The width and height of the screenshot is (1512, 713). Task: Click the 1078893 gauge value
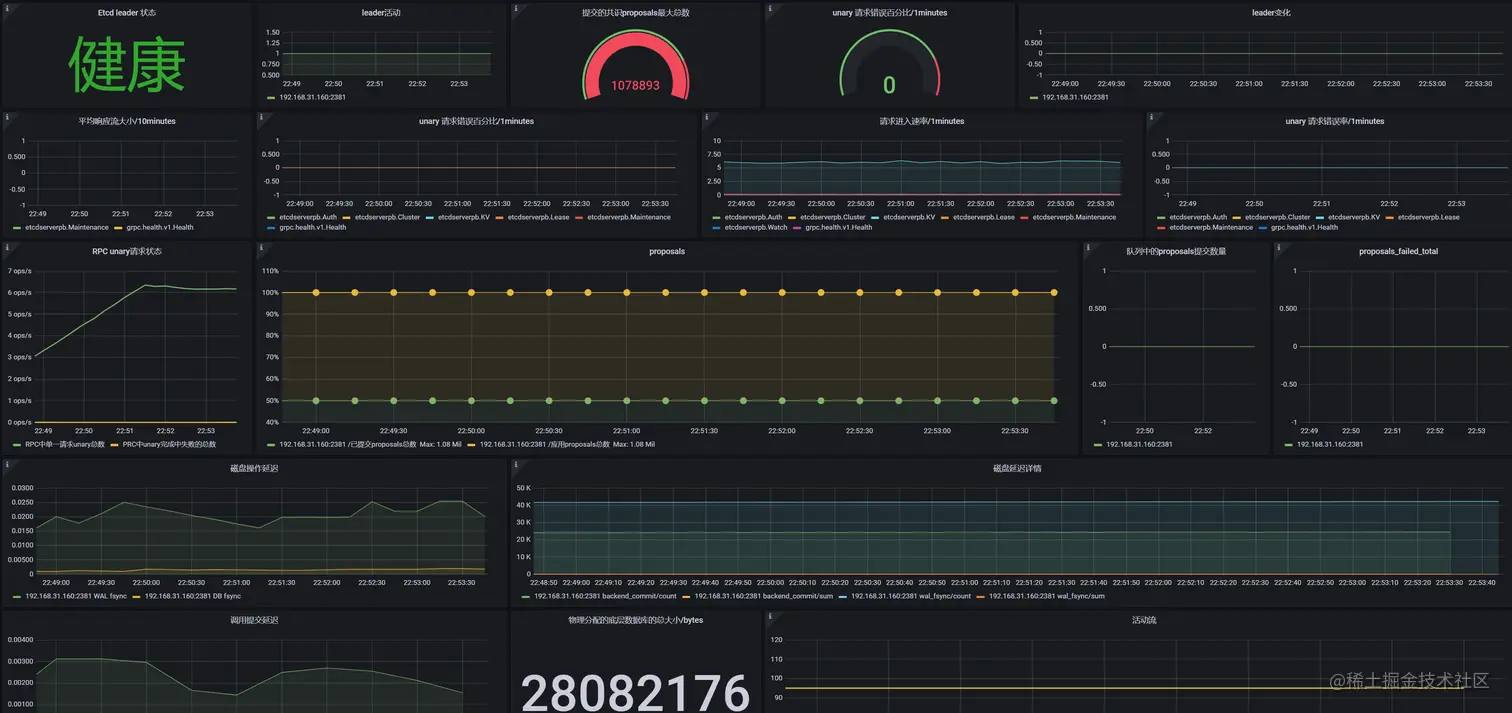click(636, 86)
